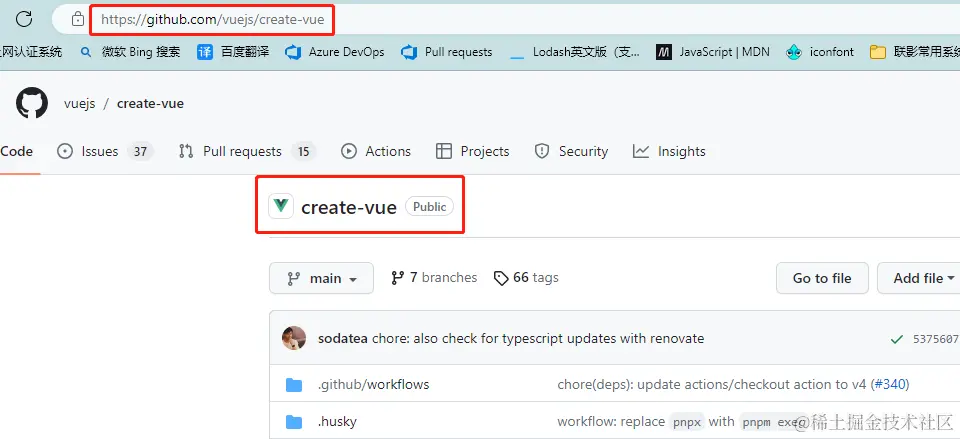Click the create-vue breadcrumb link
The width and height of the screenshot is (960, 439).
pos(150,103)
